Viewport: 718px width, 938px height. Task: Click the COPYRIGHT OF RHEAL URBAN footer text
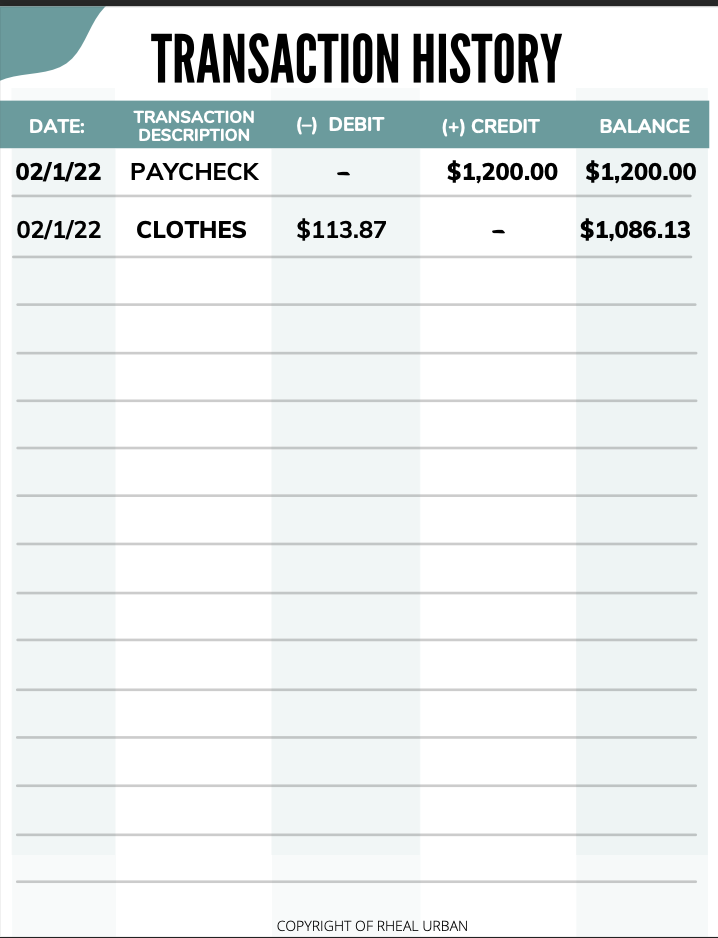click(372, 926)
